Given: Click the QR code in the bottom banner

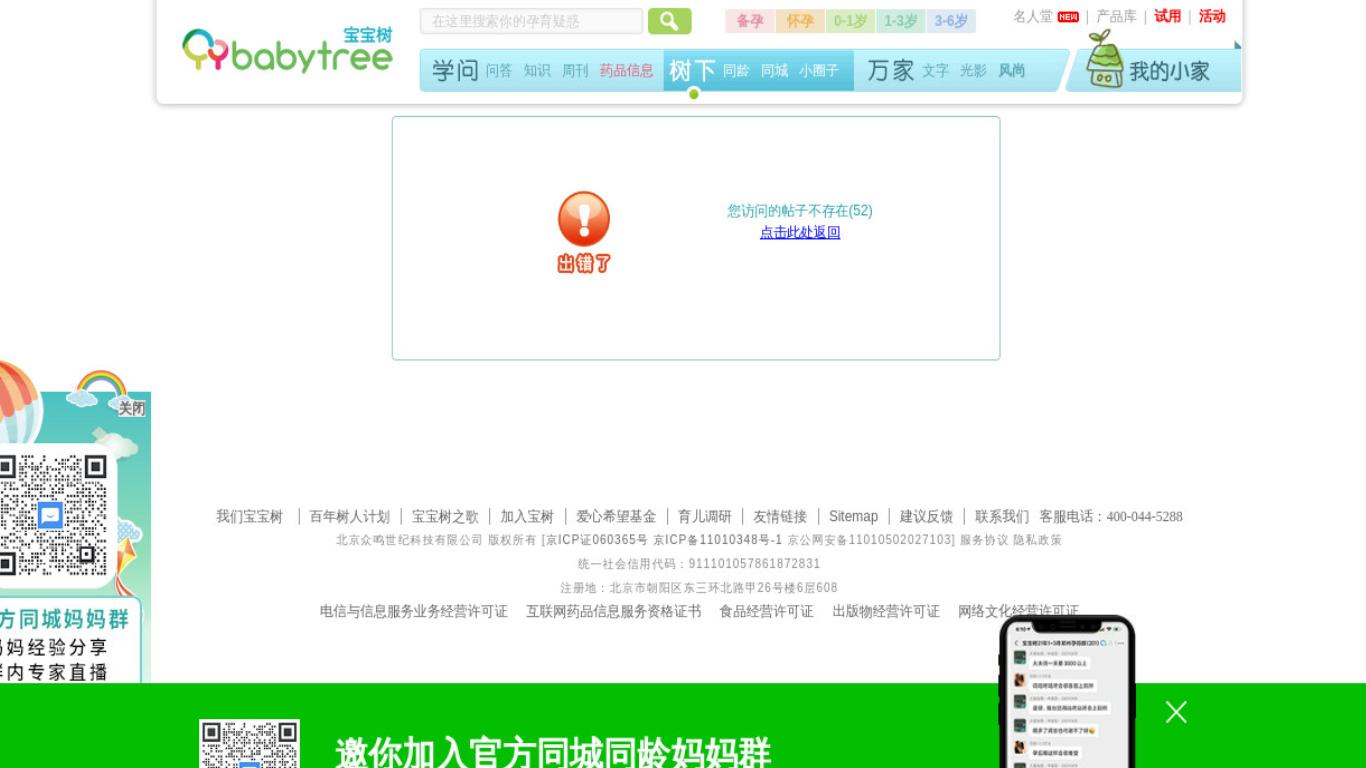Looking at the screenshot, I should (249, 744).
